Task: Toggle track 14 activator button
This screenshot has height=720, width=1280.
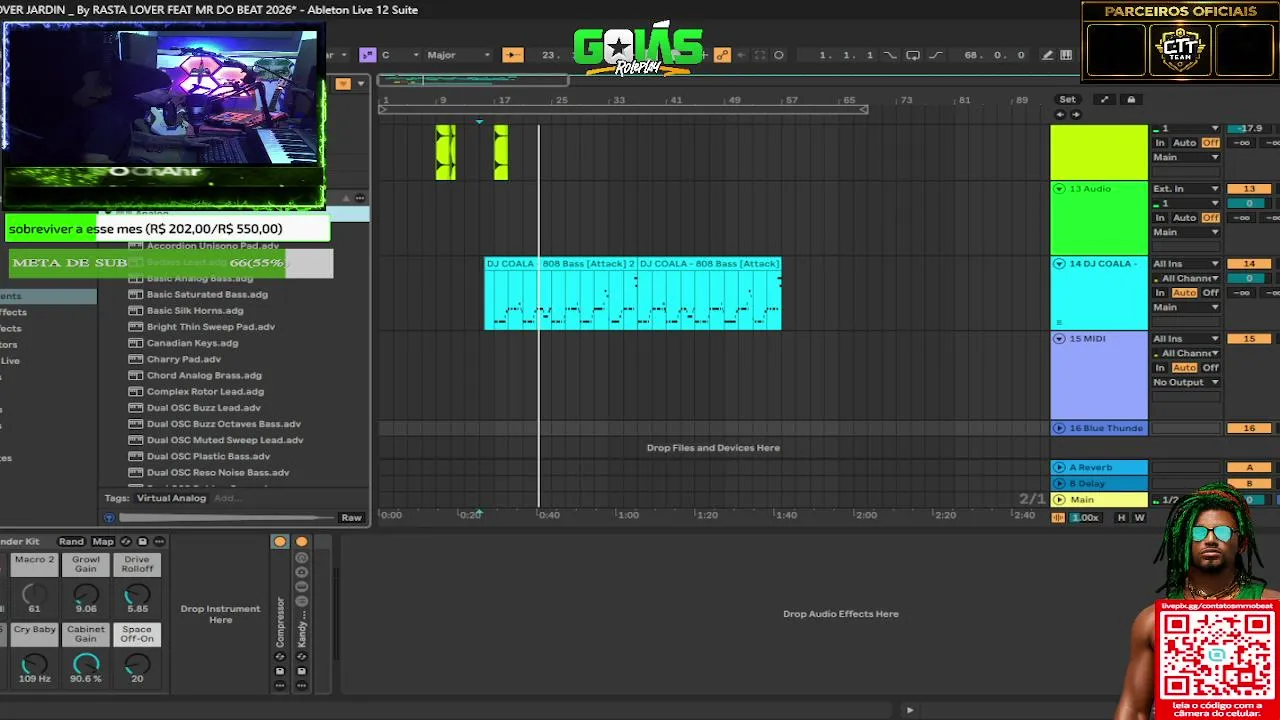Action: pos(1249,264)
